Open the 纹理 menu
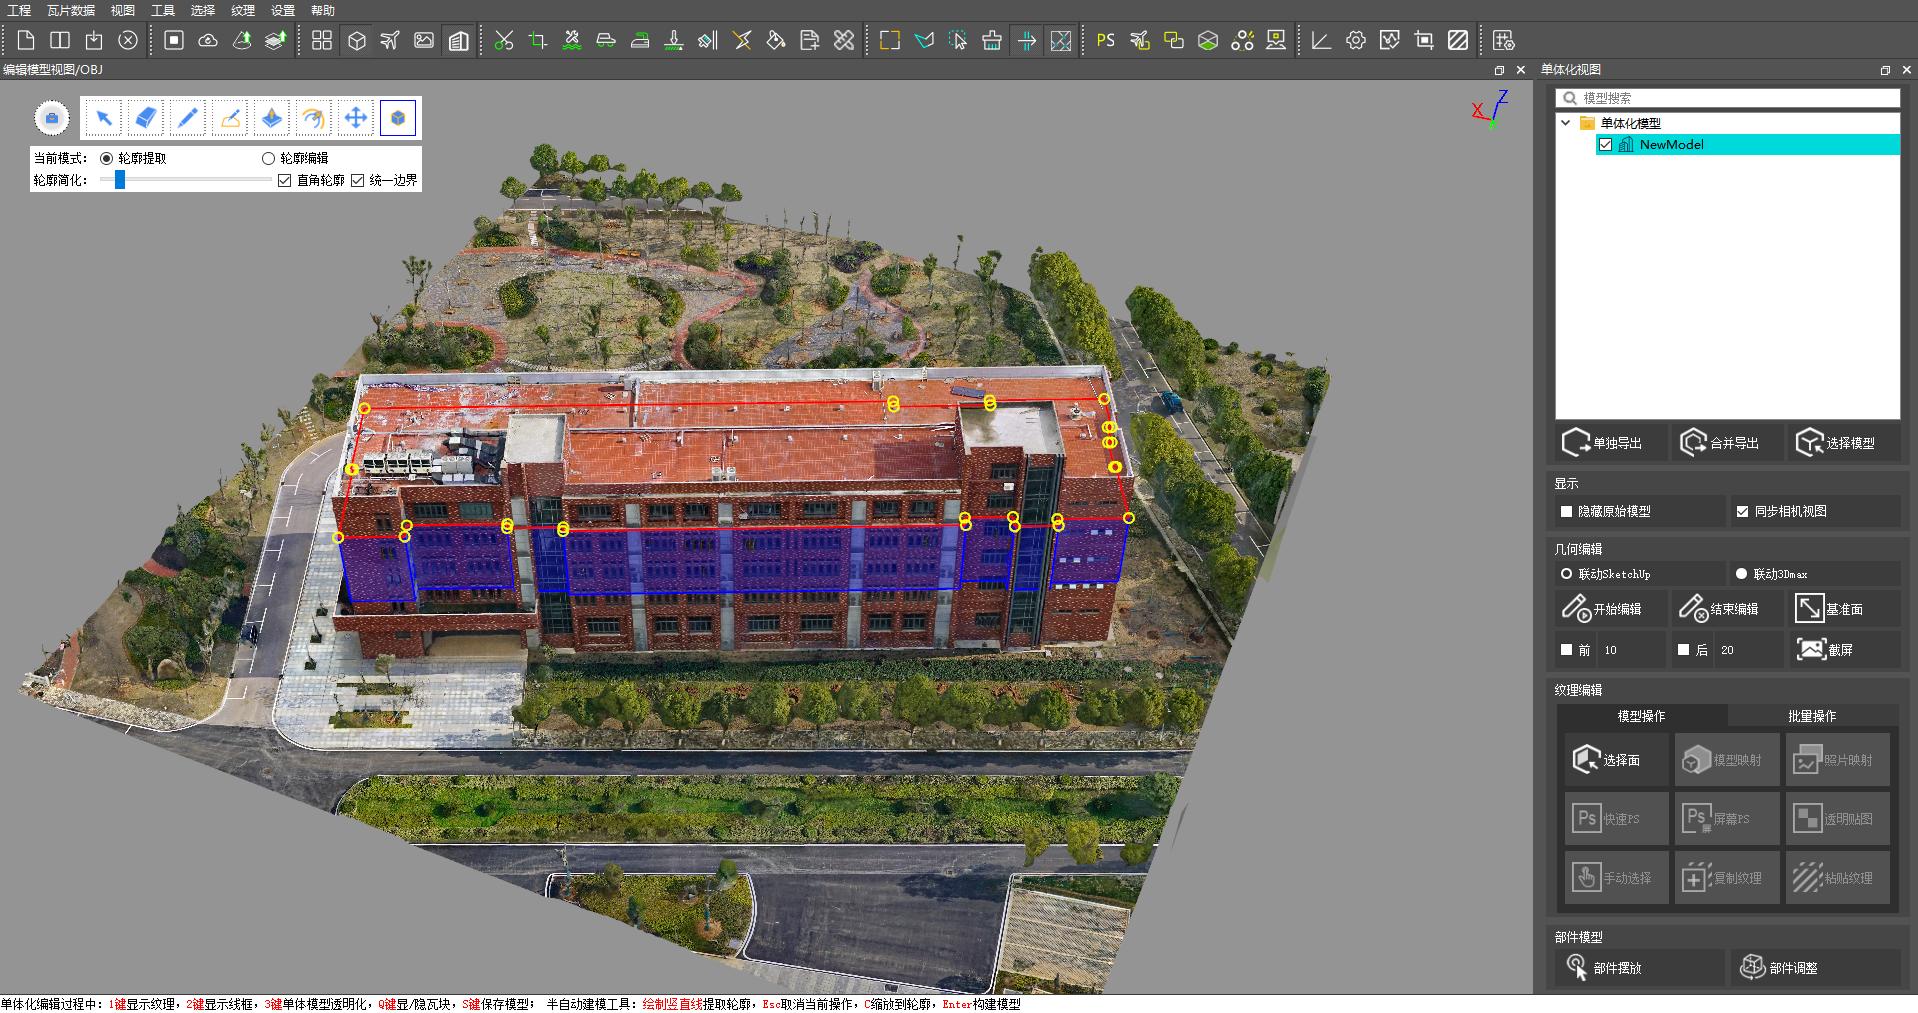Viewport: 1918px width, 1013px height. (243, 10)
